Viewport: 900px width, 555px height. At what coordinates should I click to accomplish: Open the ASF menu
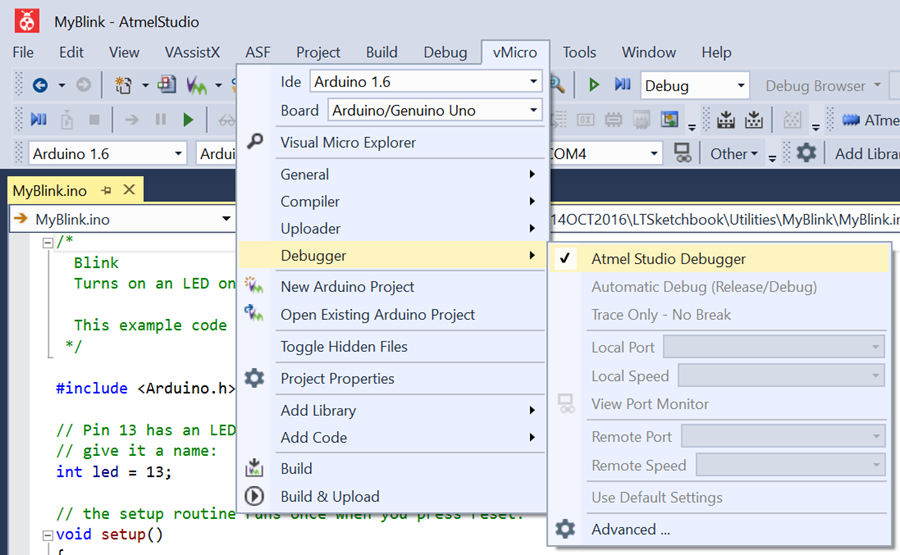point(258,52)
